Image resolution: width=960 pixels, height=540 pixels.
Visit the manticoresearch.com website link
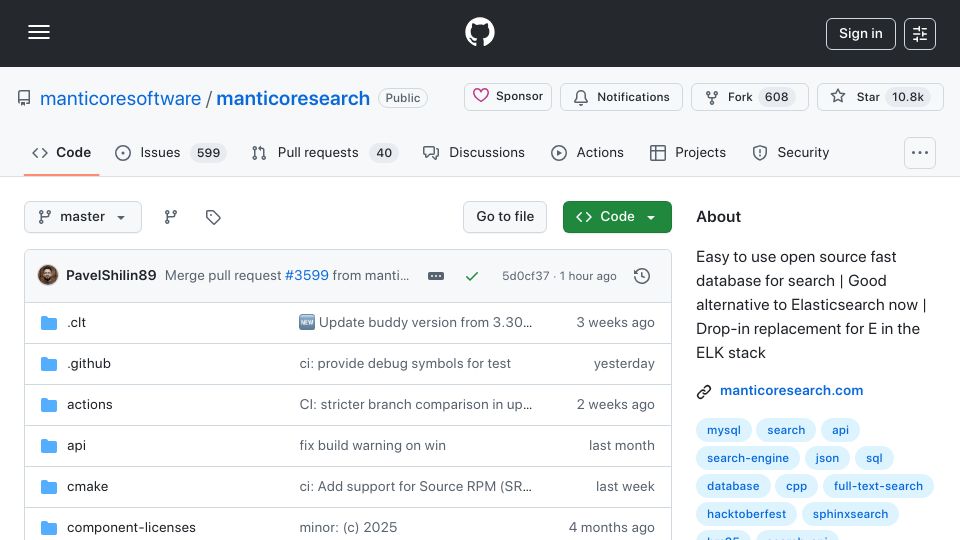[791, 391]
